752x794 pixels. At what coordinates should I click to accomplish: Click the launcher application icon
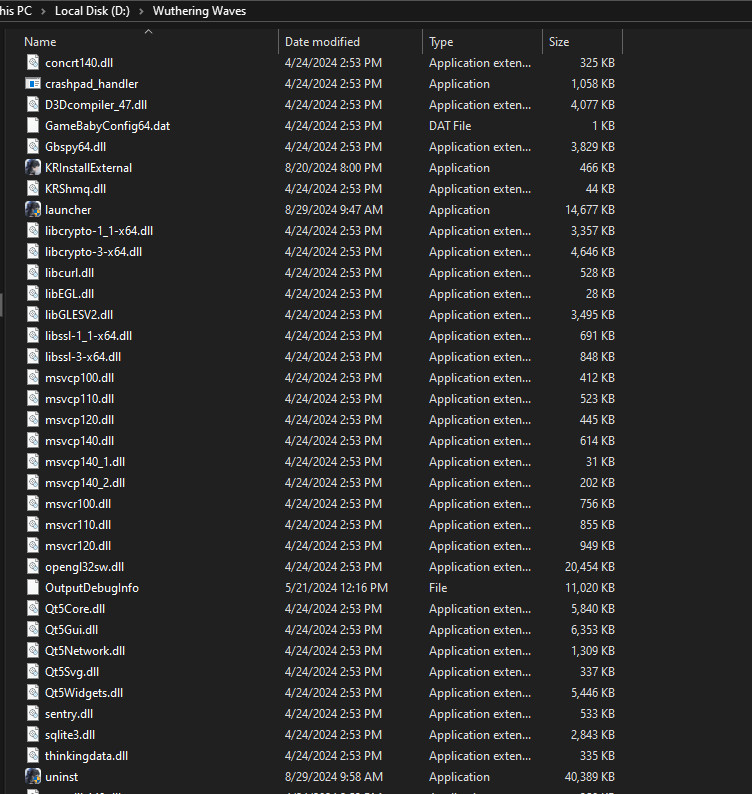33,210
